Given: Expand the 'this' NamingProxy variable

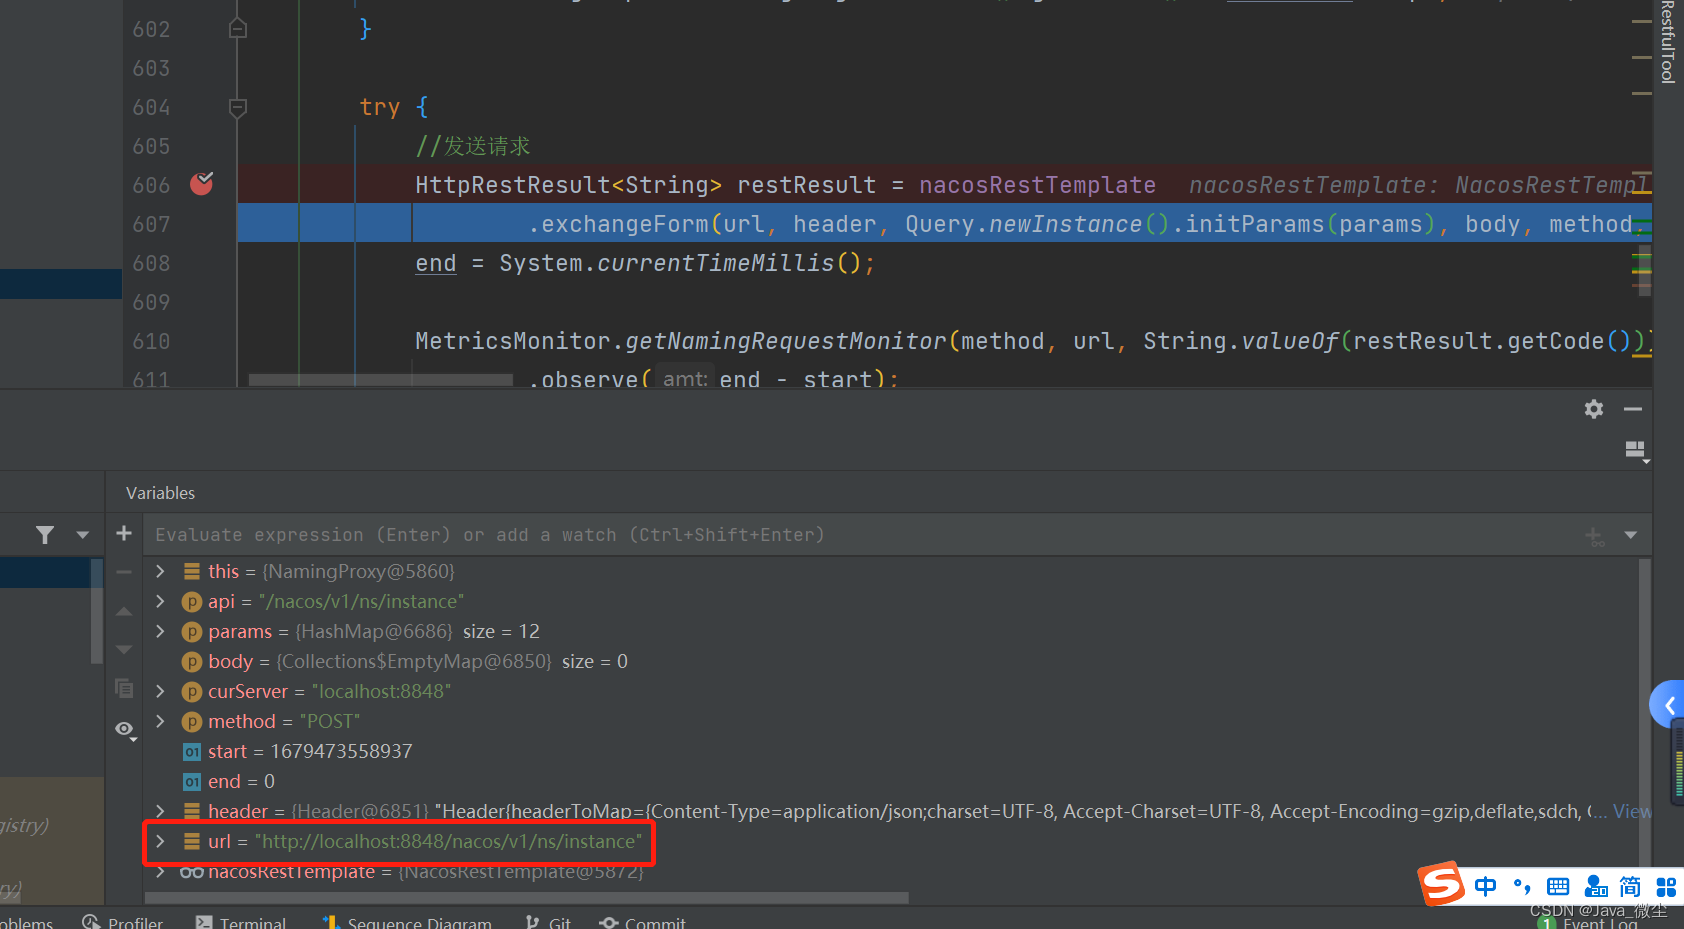Looking at the screenshot, I should coord(160,571).
